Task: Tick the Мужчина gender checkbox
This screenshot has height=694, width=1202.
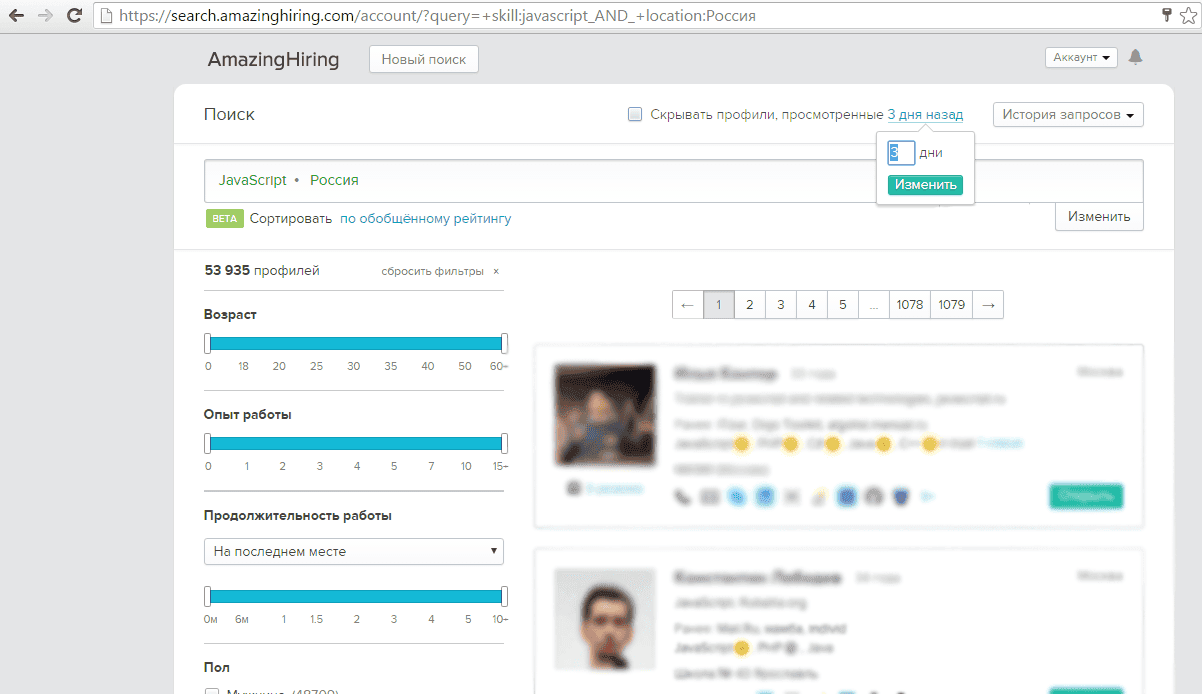Action: click(211, 691)
